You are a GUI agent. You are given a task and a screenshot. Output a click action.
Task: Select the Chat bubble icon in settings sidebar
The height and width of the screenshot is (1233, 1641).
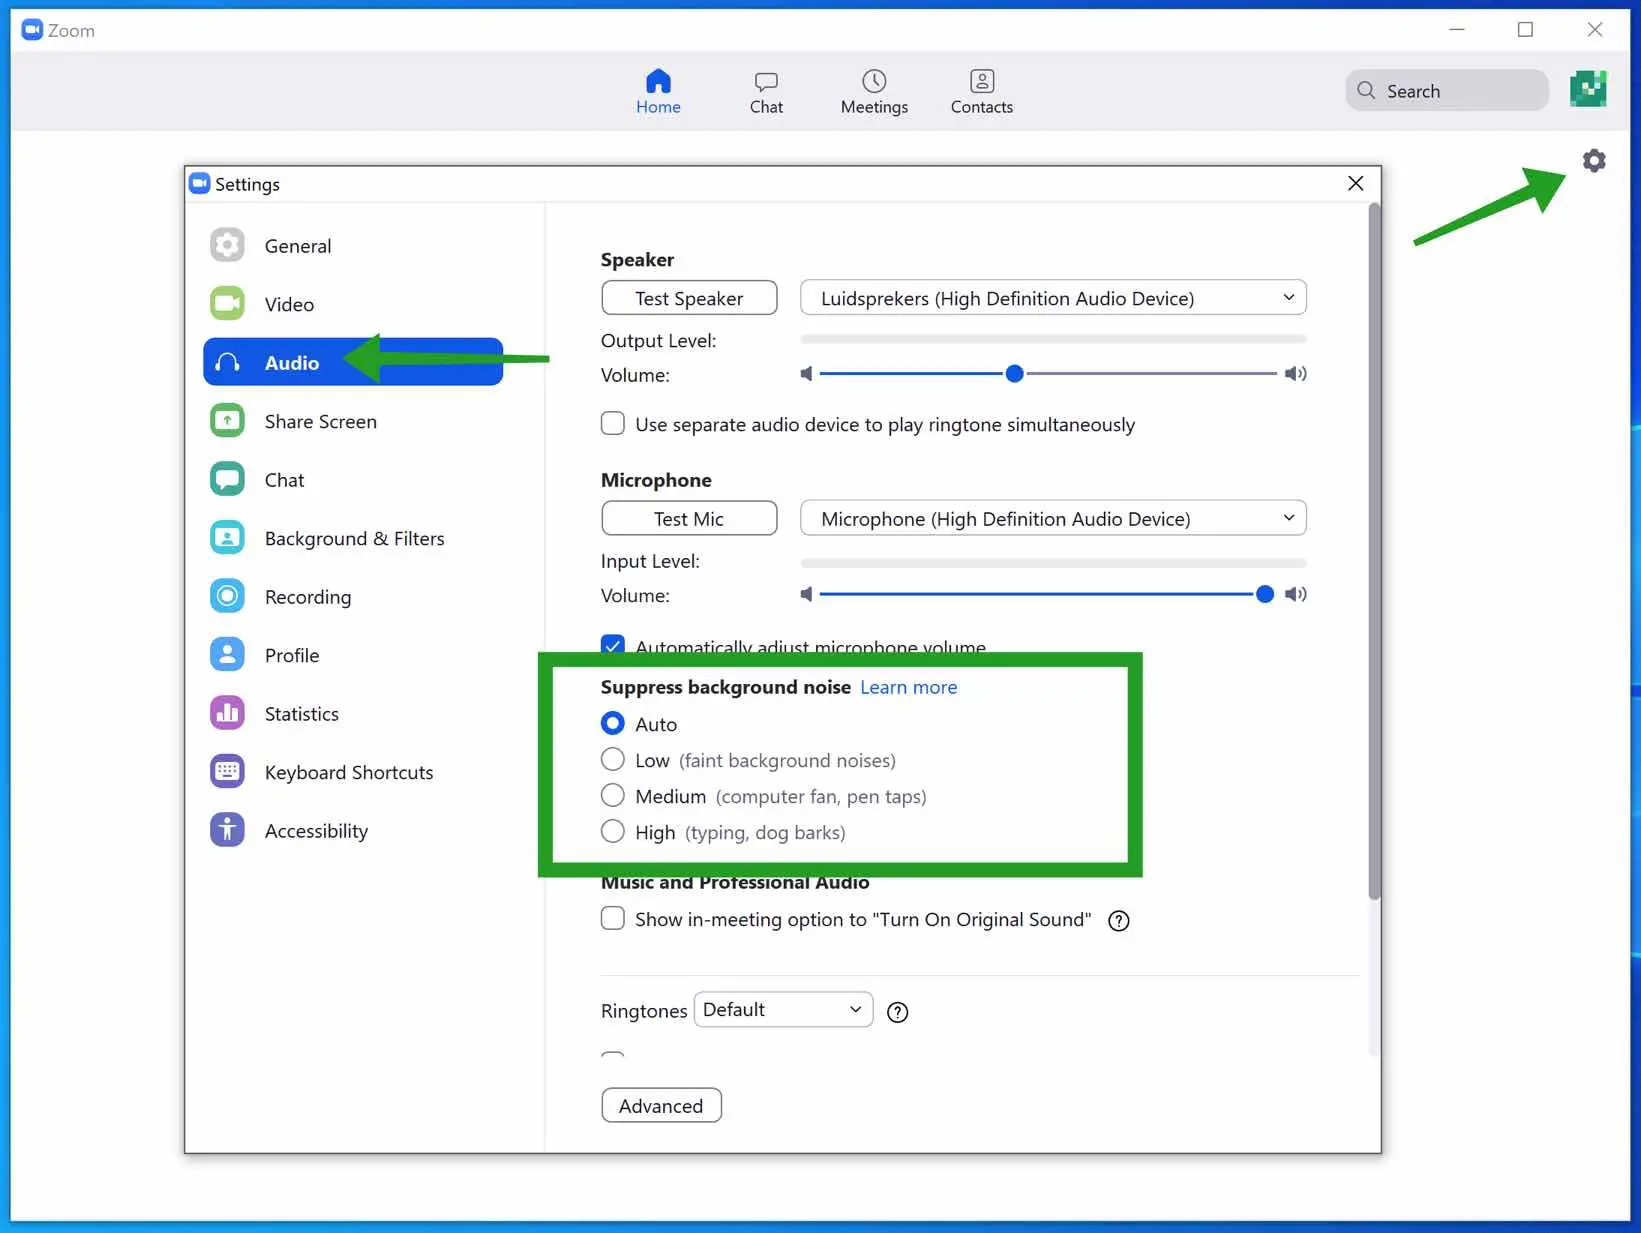pyautogui.click(x=227, y=479)
